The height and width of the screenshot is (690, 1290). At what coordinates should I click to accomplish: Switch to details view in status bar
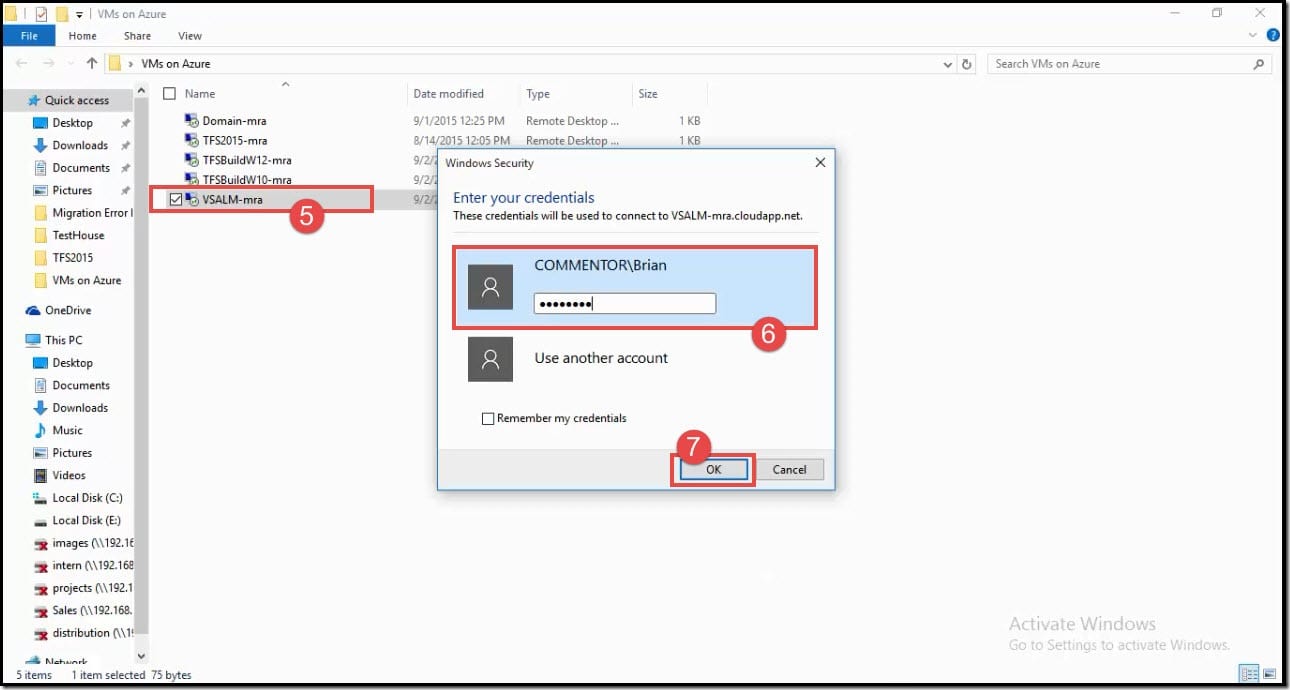(x=1249, y=674)
